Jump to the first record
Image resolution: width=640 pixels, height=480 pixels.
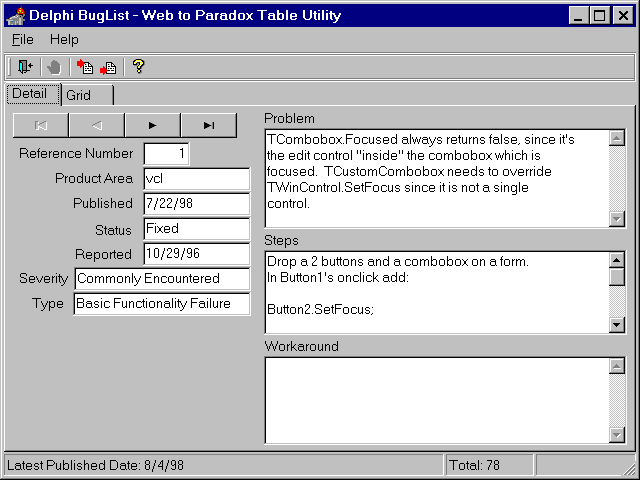click(41, 125)
